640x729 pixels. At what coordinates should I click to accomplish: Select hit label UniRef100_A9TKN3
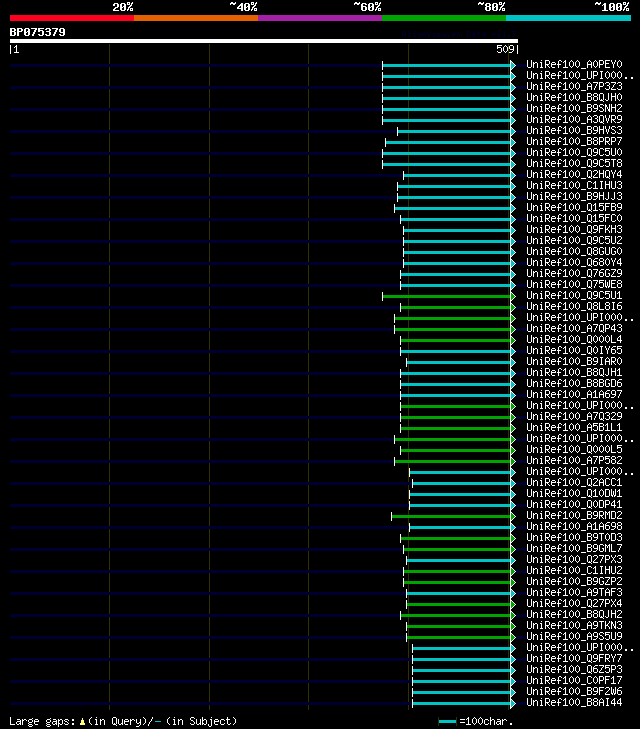tap(574, 625)
